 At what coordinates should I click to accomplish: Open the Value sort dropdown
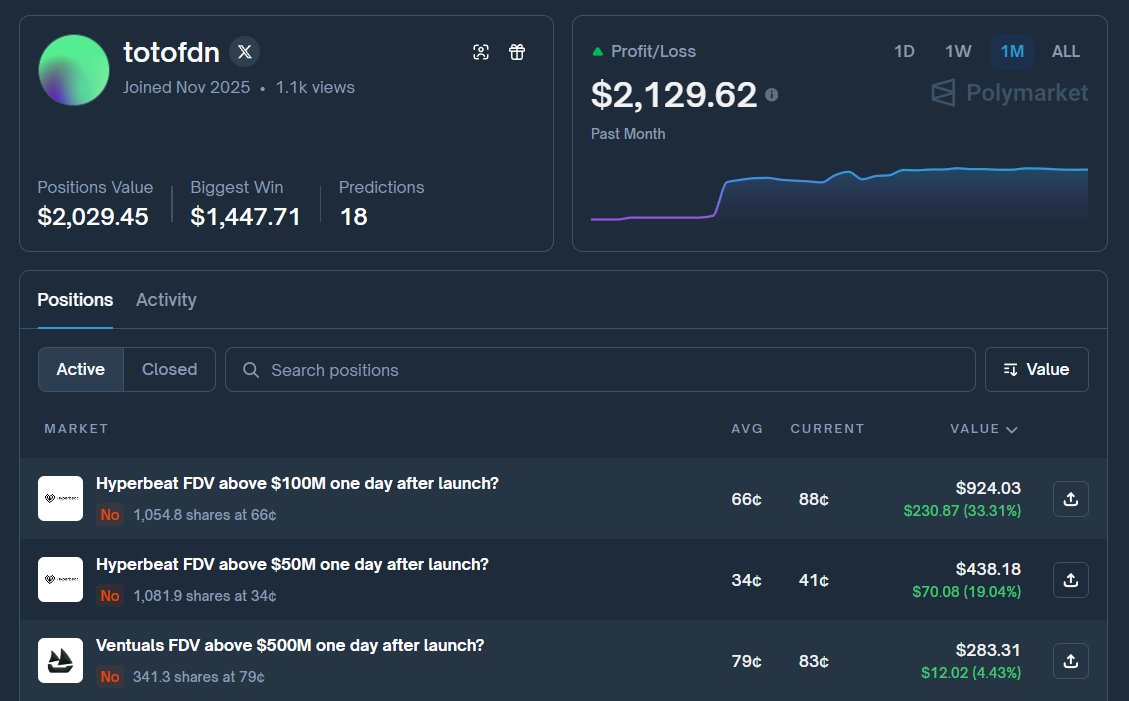point(1037,369)
